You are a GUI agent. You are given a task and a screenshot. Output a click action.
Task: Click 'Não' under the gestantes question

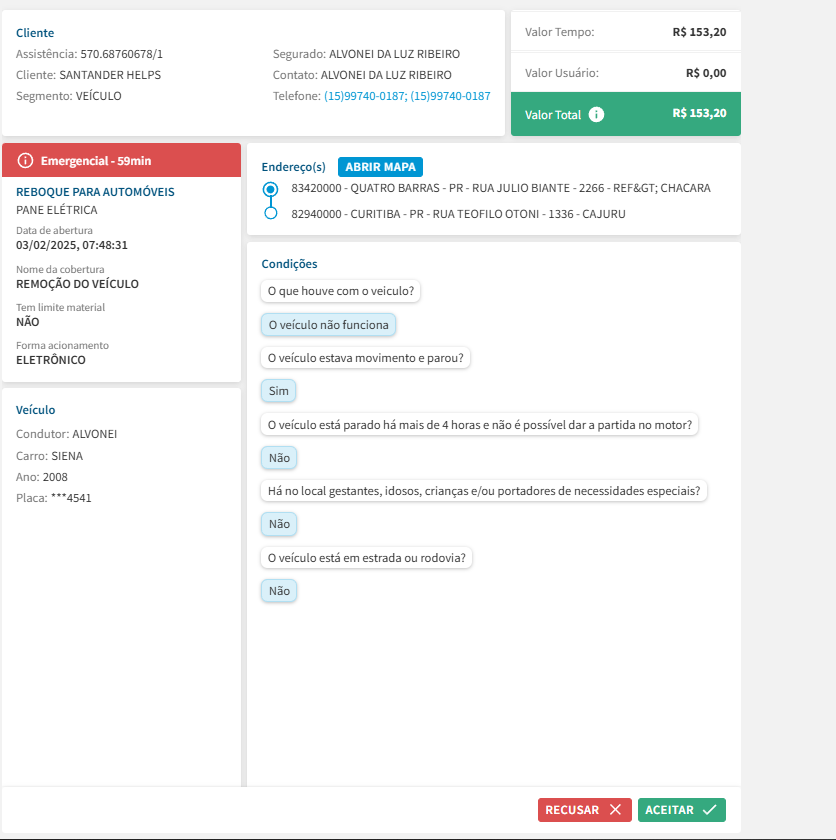coord(279,523)
